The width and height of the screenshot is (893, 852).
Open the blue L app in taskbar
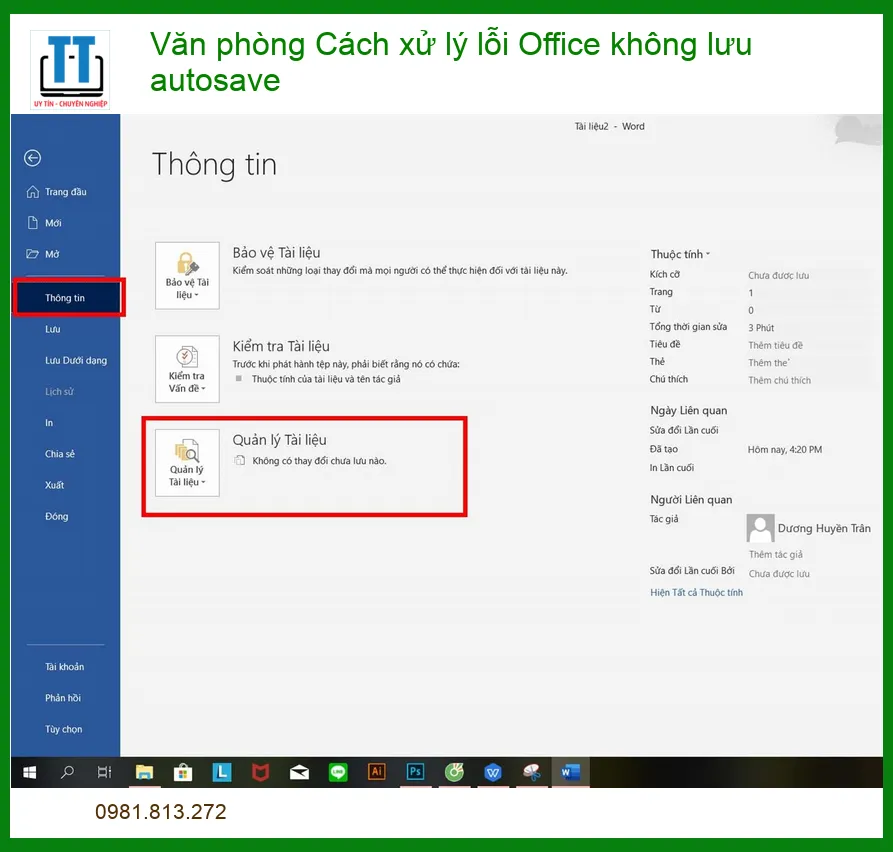(222, 772)
